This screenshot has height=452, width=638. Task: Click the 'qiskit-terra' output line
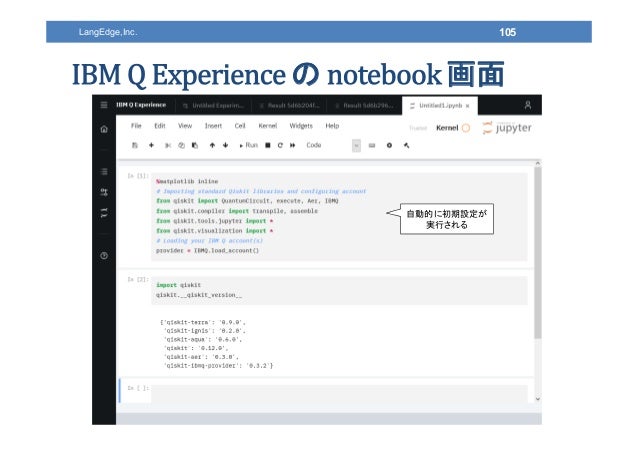[203, 322]
